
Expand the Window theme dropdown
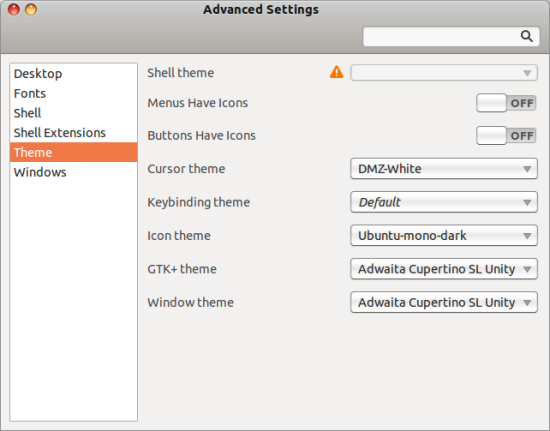click(x=444, y=302)
